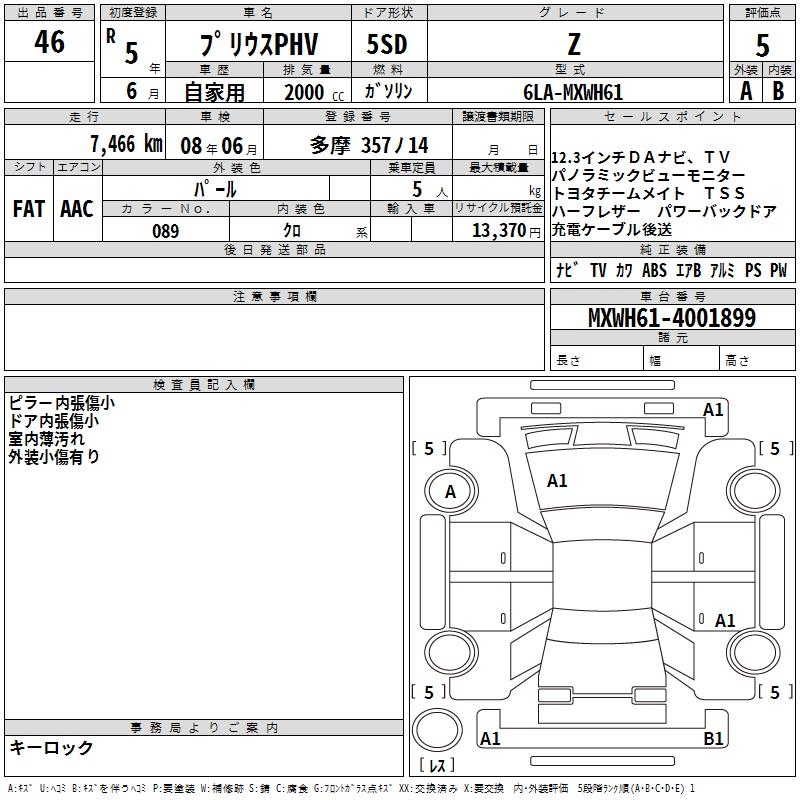Select interior rating "B" under 内装

point(778,91)
